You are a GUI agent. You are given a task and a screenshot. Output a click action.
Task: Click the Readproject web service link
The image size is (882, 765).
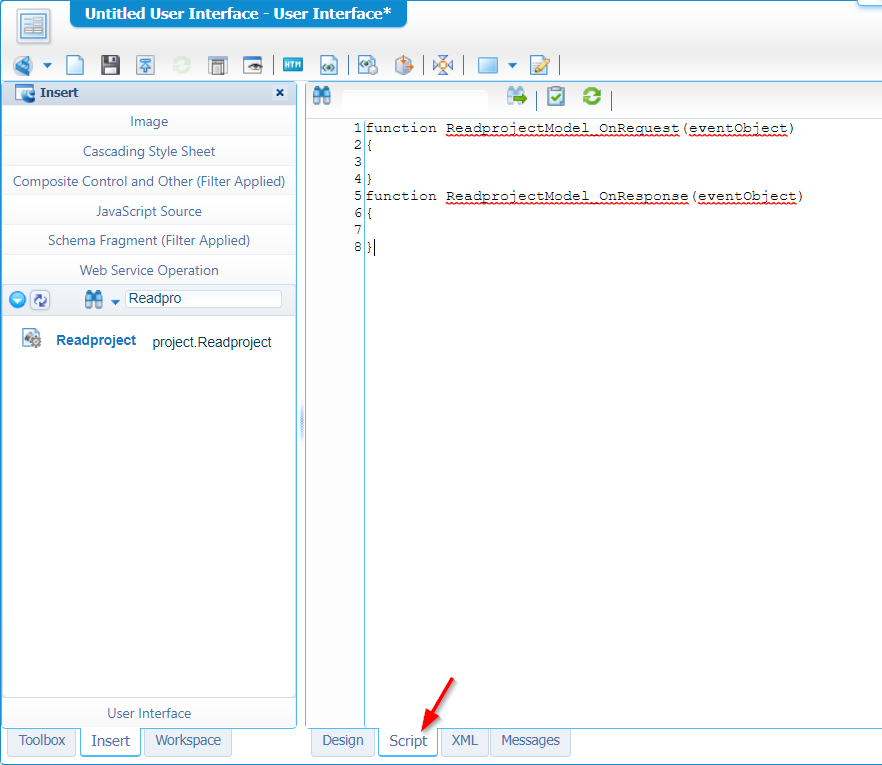[x=96, y=340]
